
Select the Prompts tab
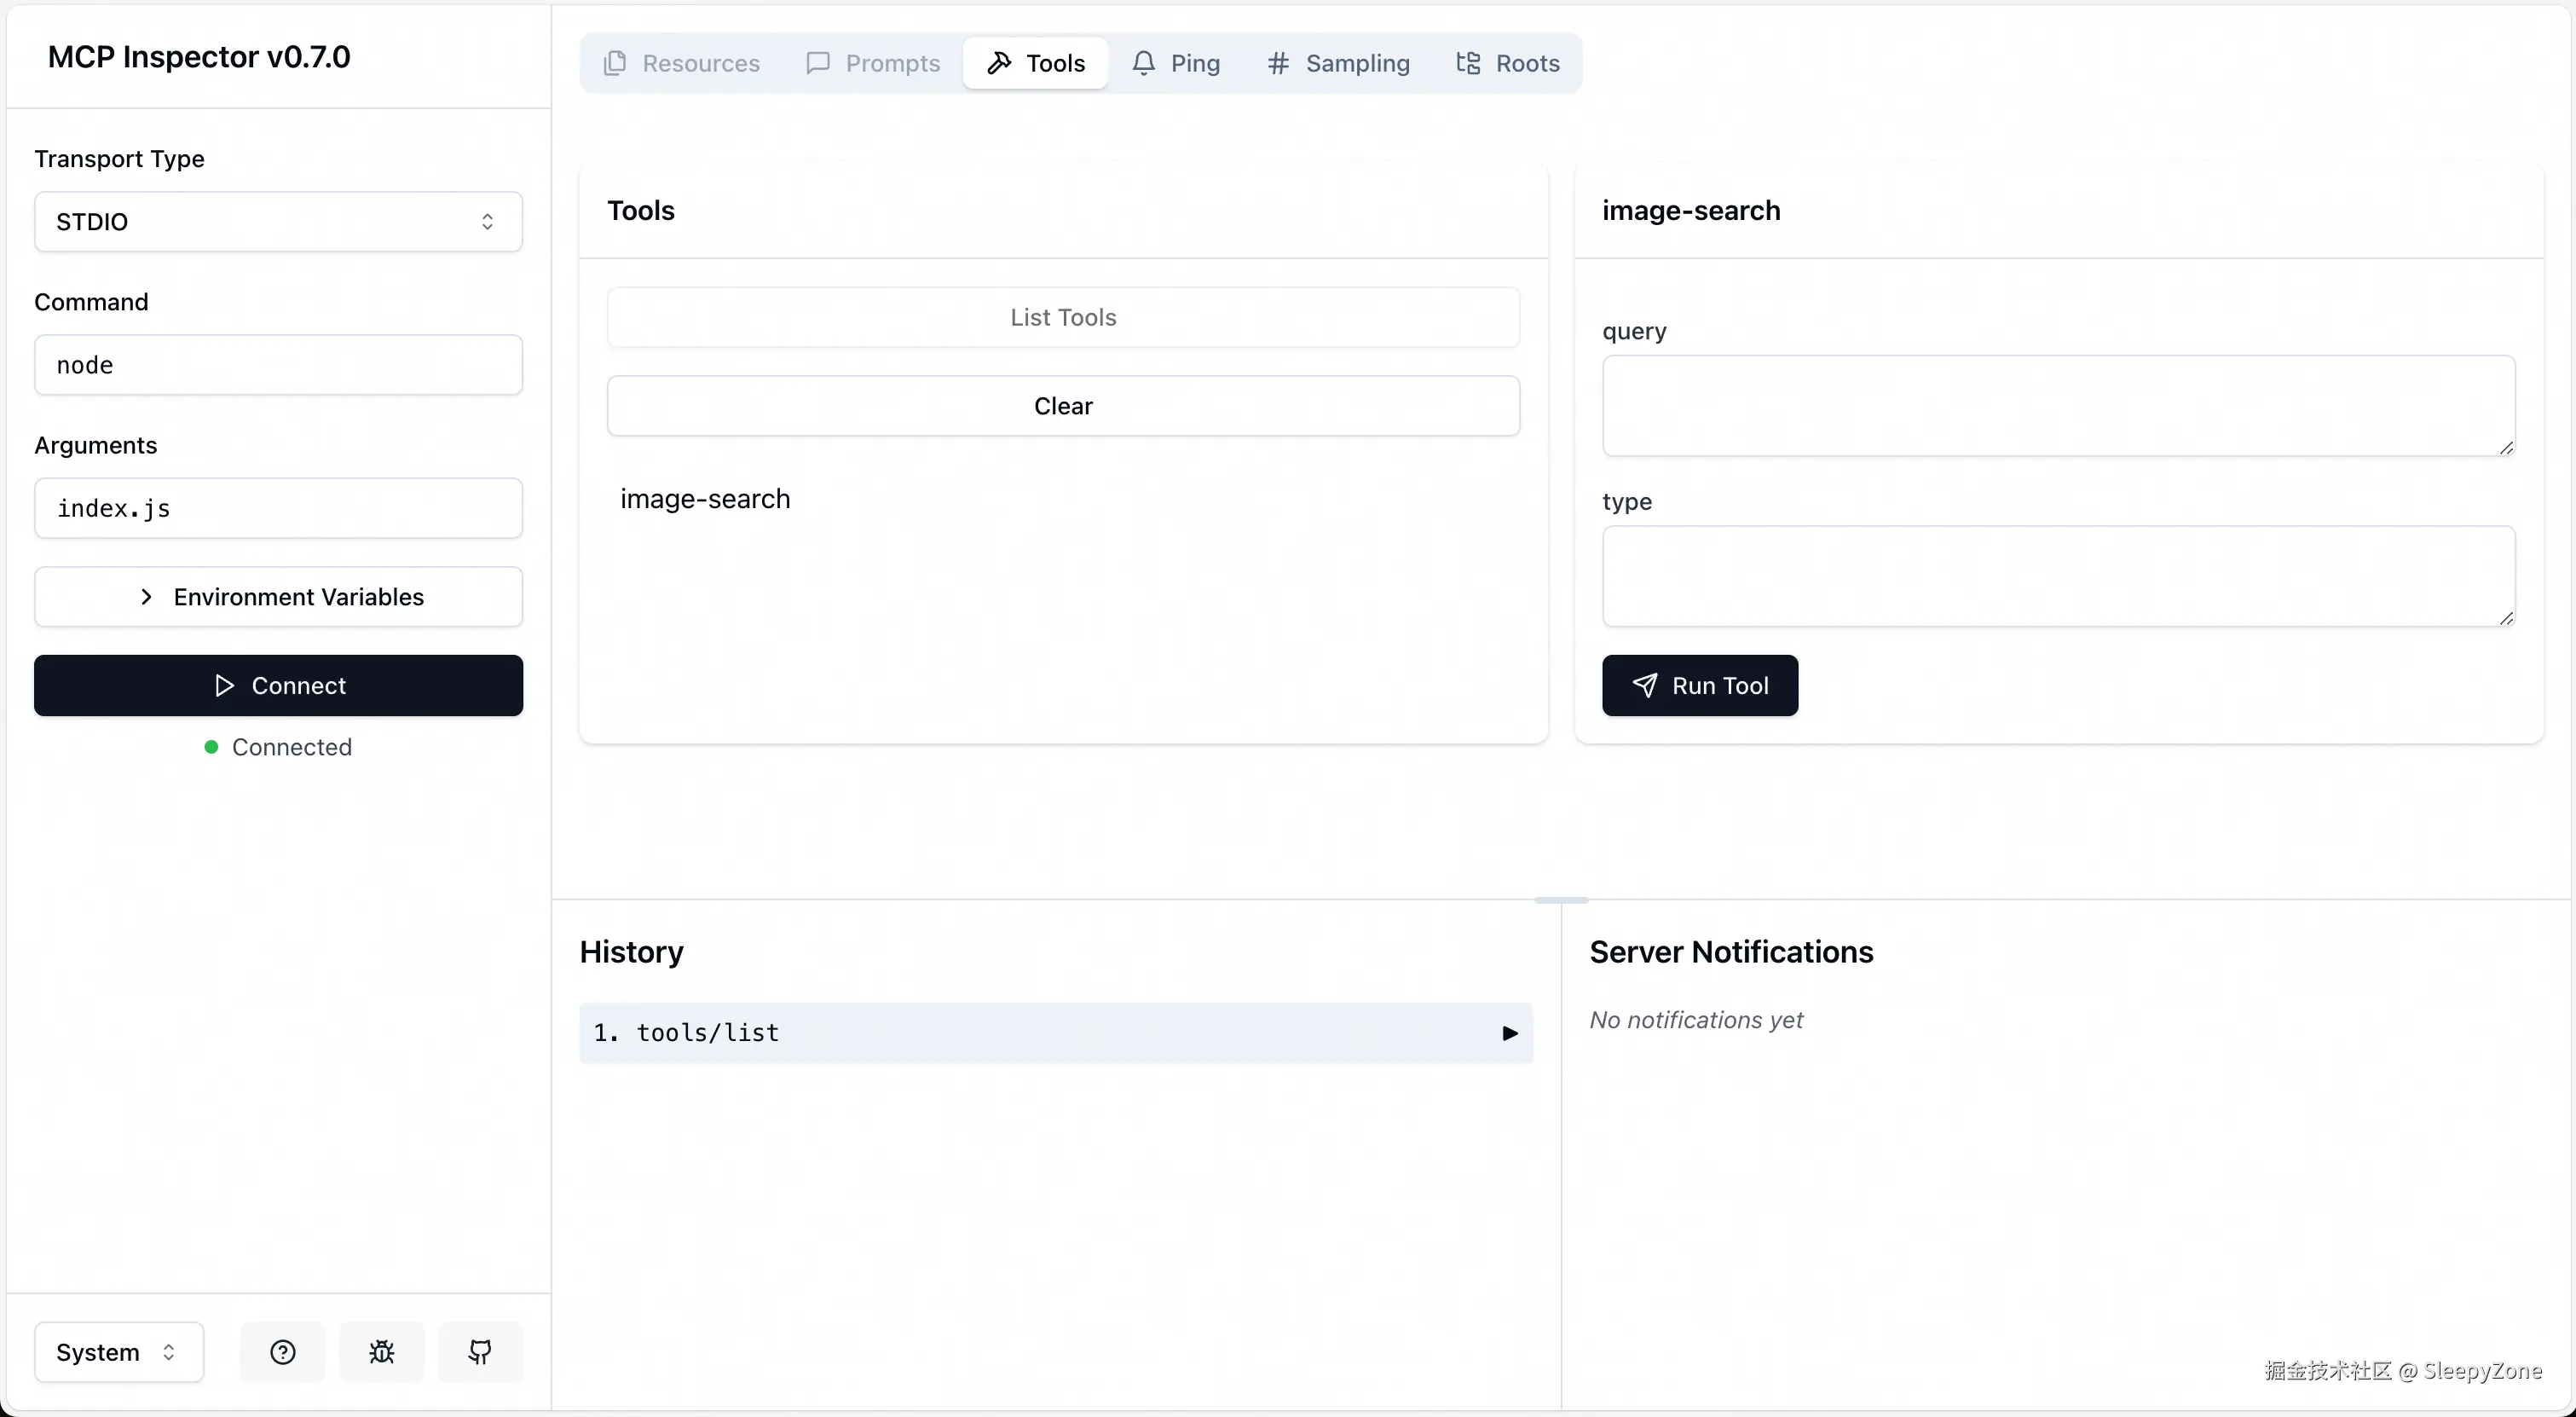(873, 63)
